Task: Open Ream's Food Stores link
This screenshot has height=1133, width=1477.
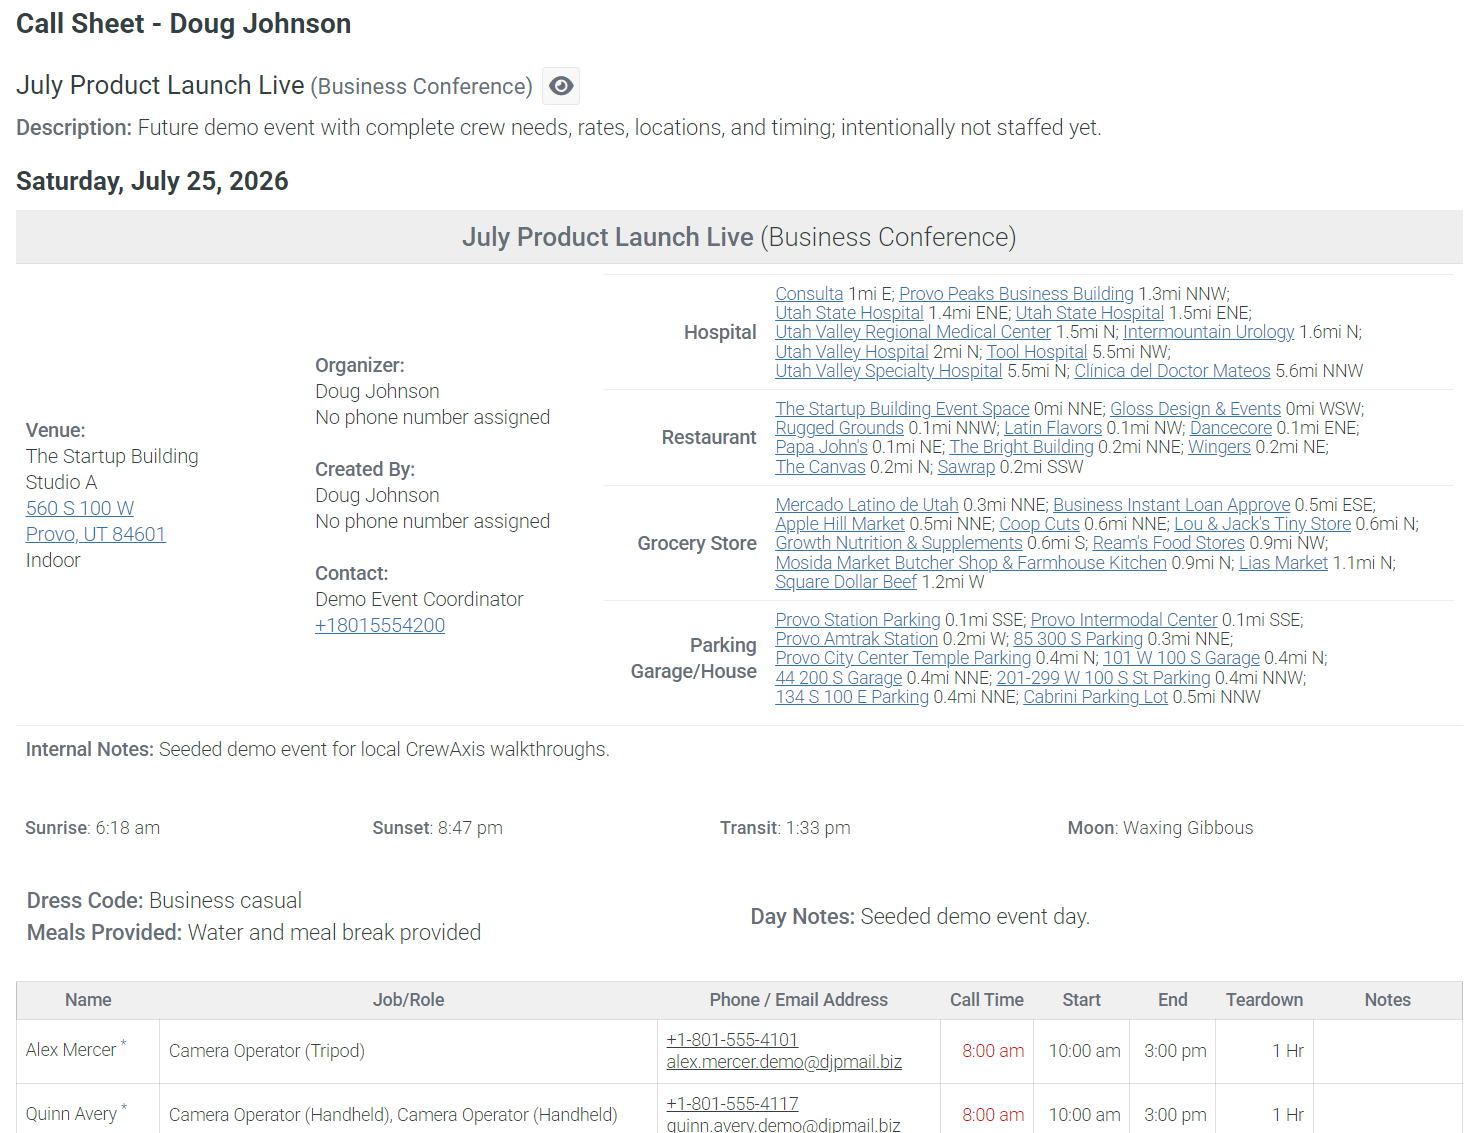Action: point(1169,543)
